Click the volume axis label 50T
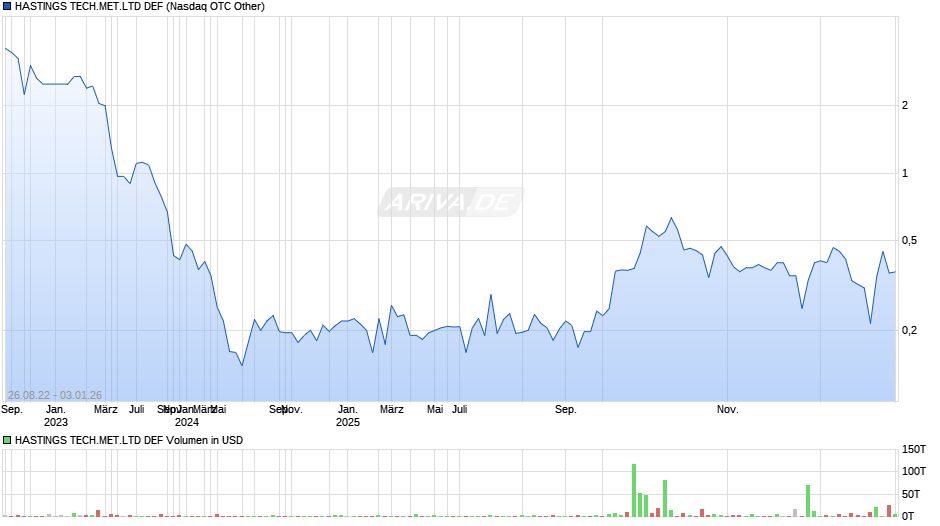This screenshot has width=940, height=526. [911, 494]
